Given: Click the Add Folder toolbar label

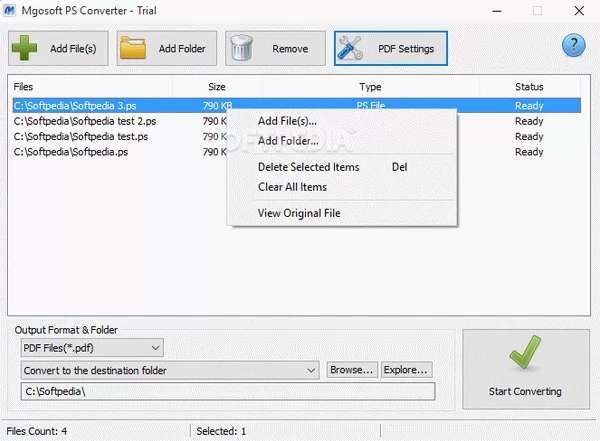Looking at the screenshot, I should tap(182, 49).
